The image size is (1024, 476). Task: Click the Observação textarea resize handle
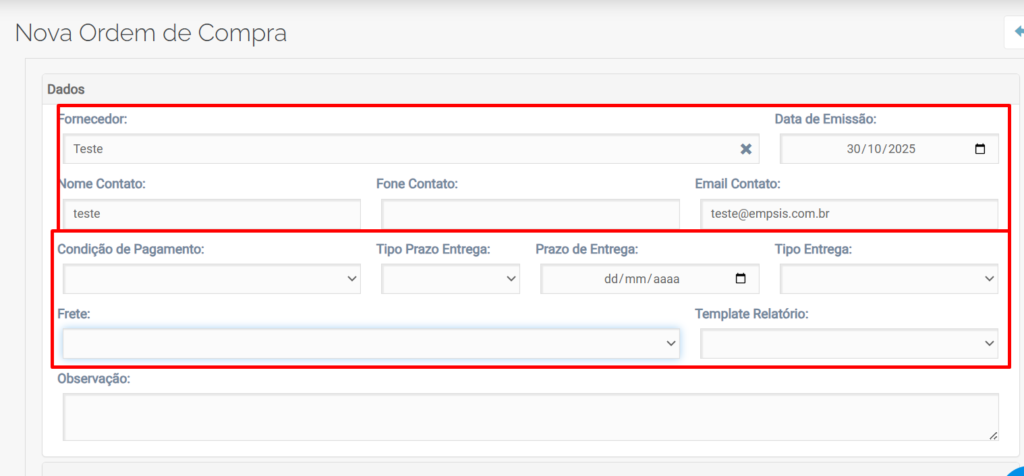pos(992,435)
